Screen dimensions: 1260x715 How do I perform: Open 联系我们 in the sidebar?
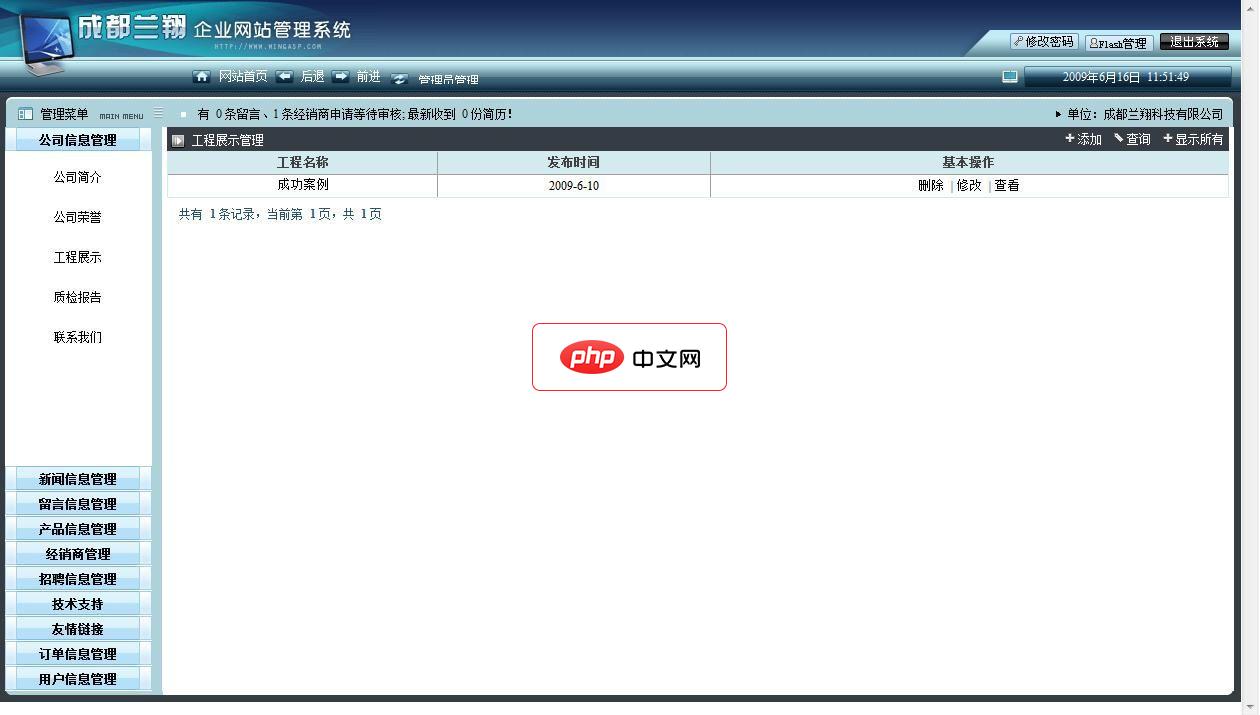[x=78, y=338]
